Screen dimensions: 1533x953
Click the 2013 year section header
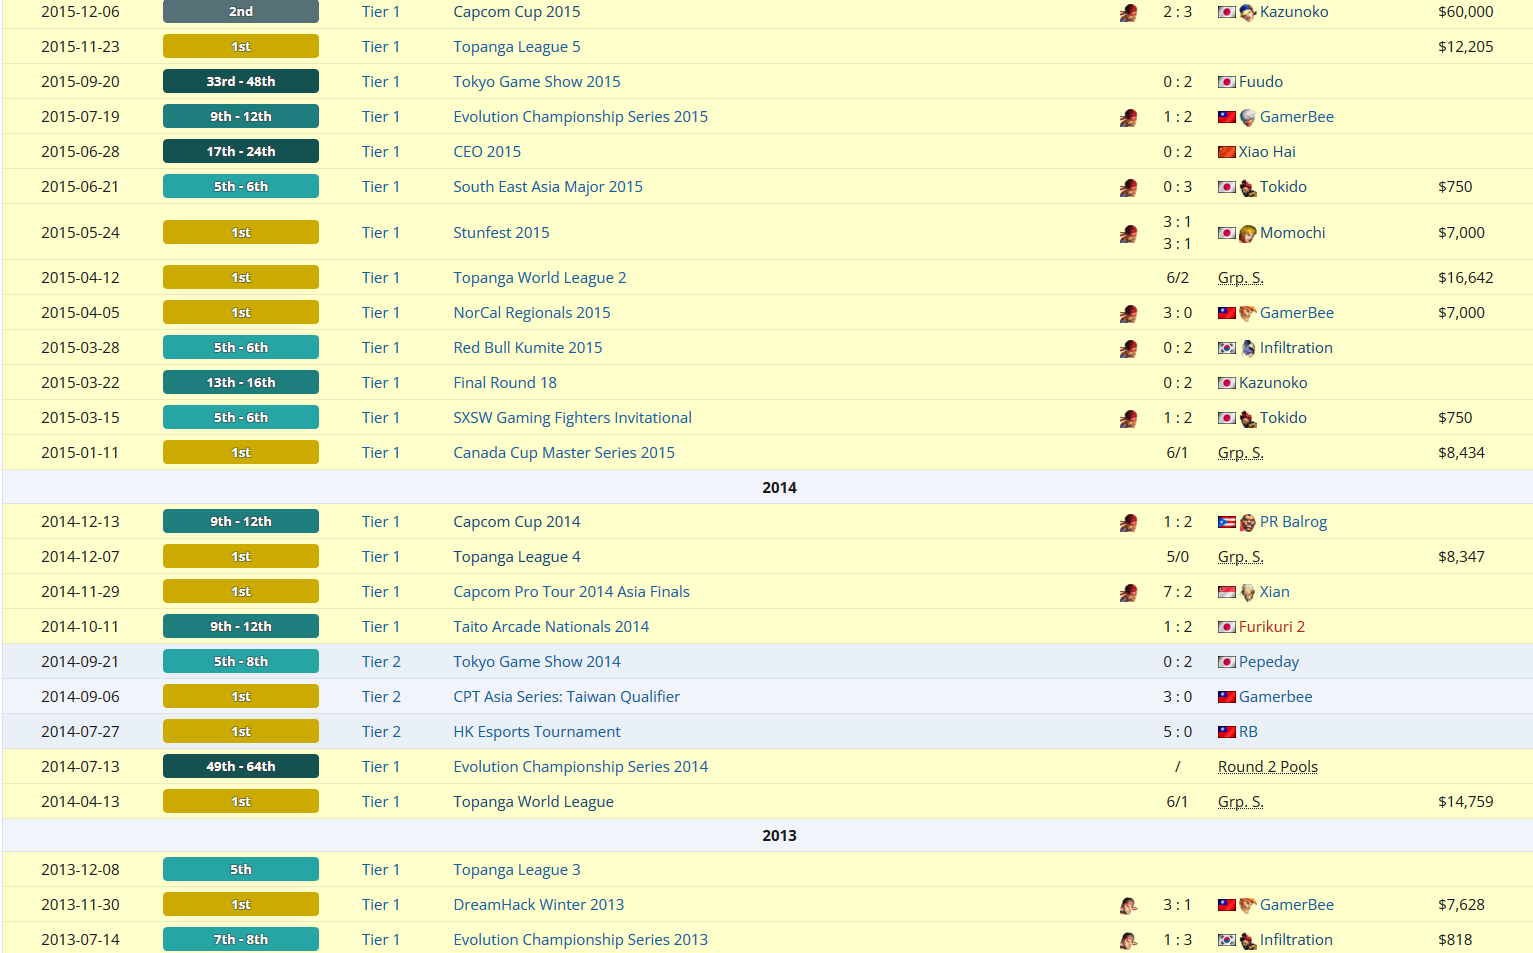[x=779, y=836]
